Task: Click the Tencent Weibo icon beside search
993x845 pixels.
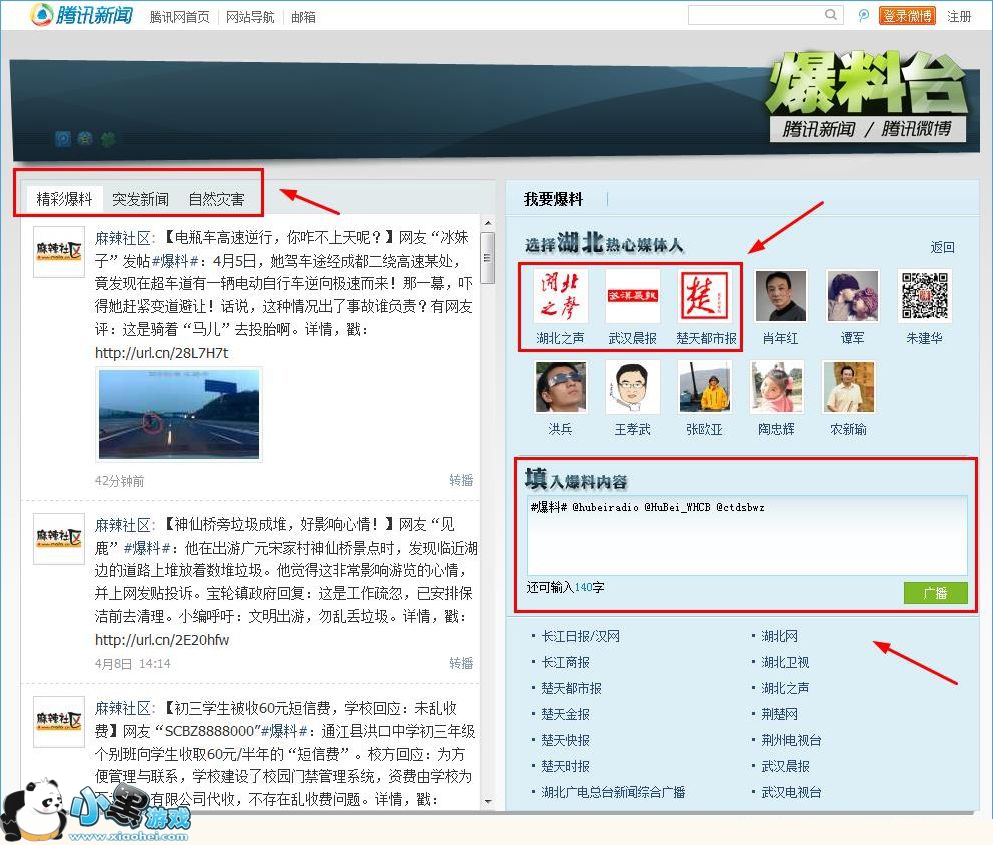Action: tap(863, 15)
